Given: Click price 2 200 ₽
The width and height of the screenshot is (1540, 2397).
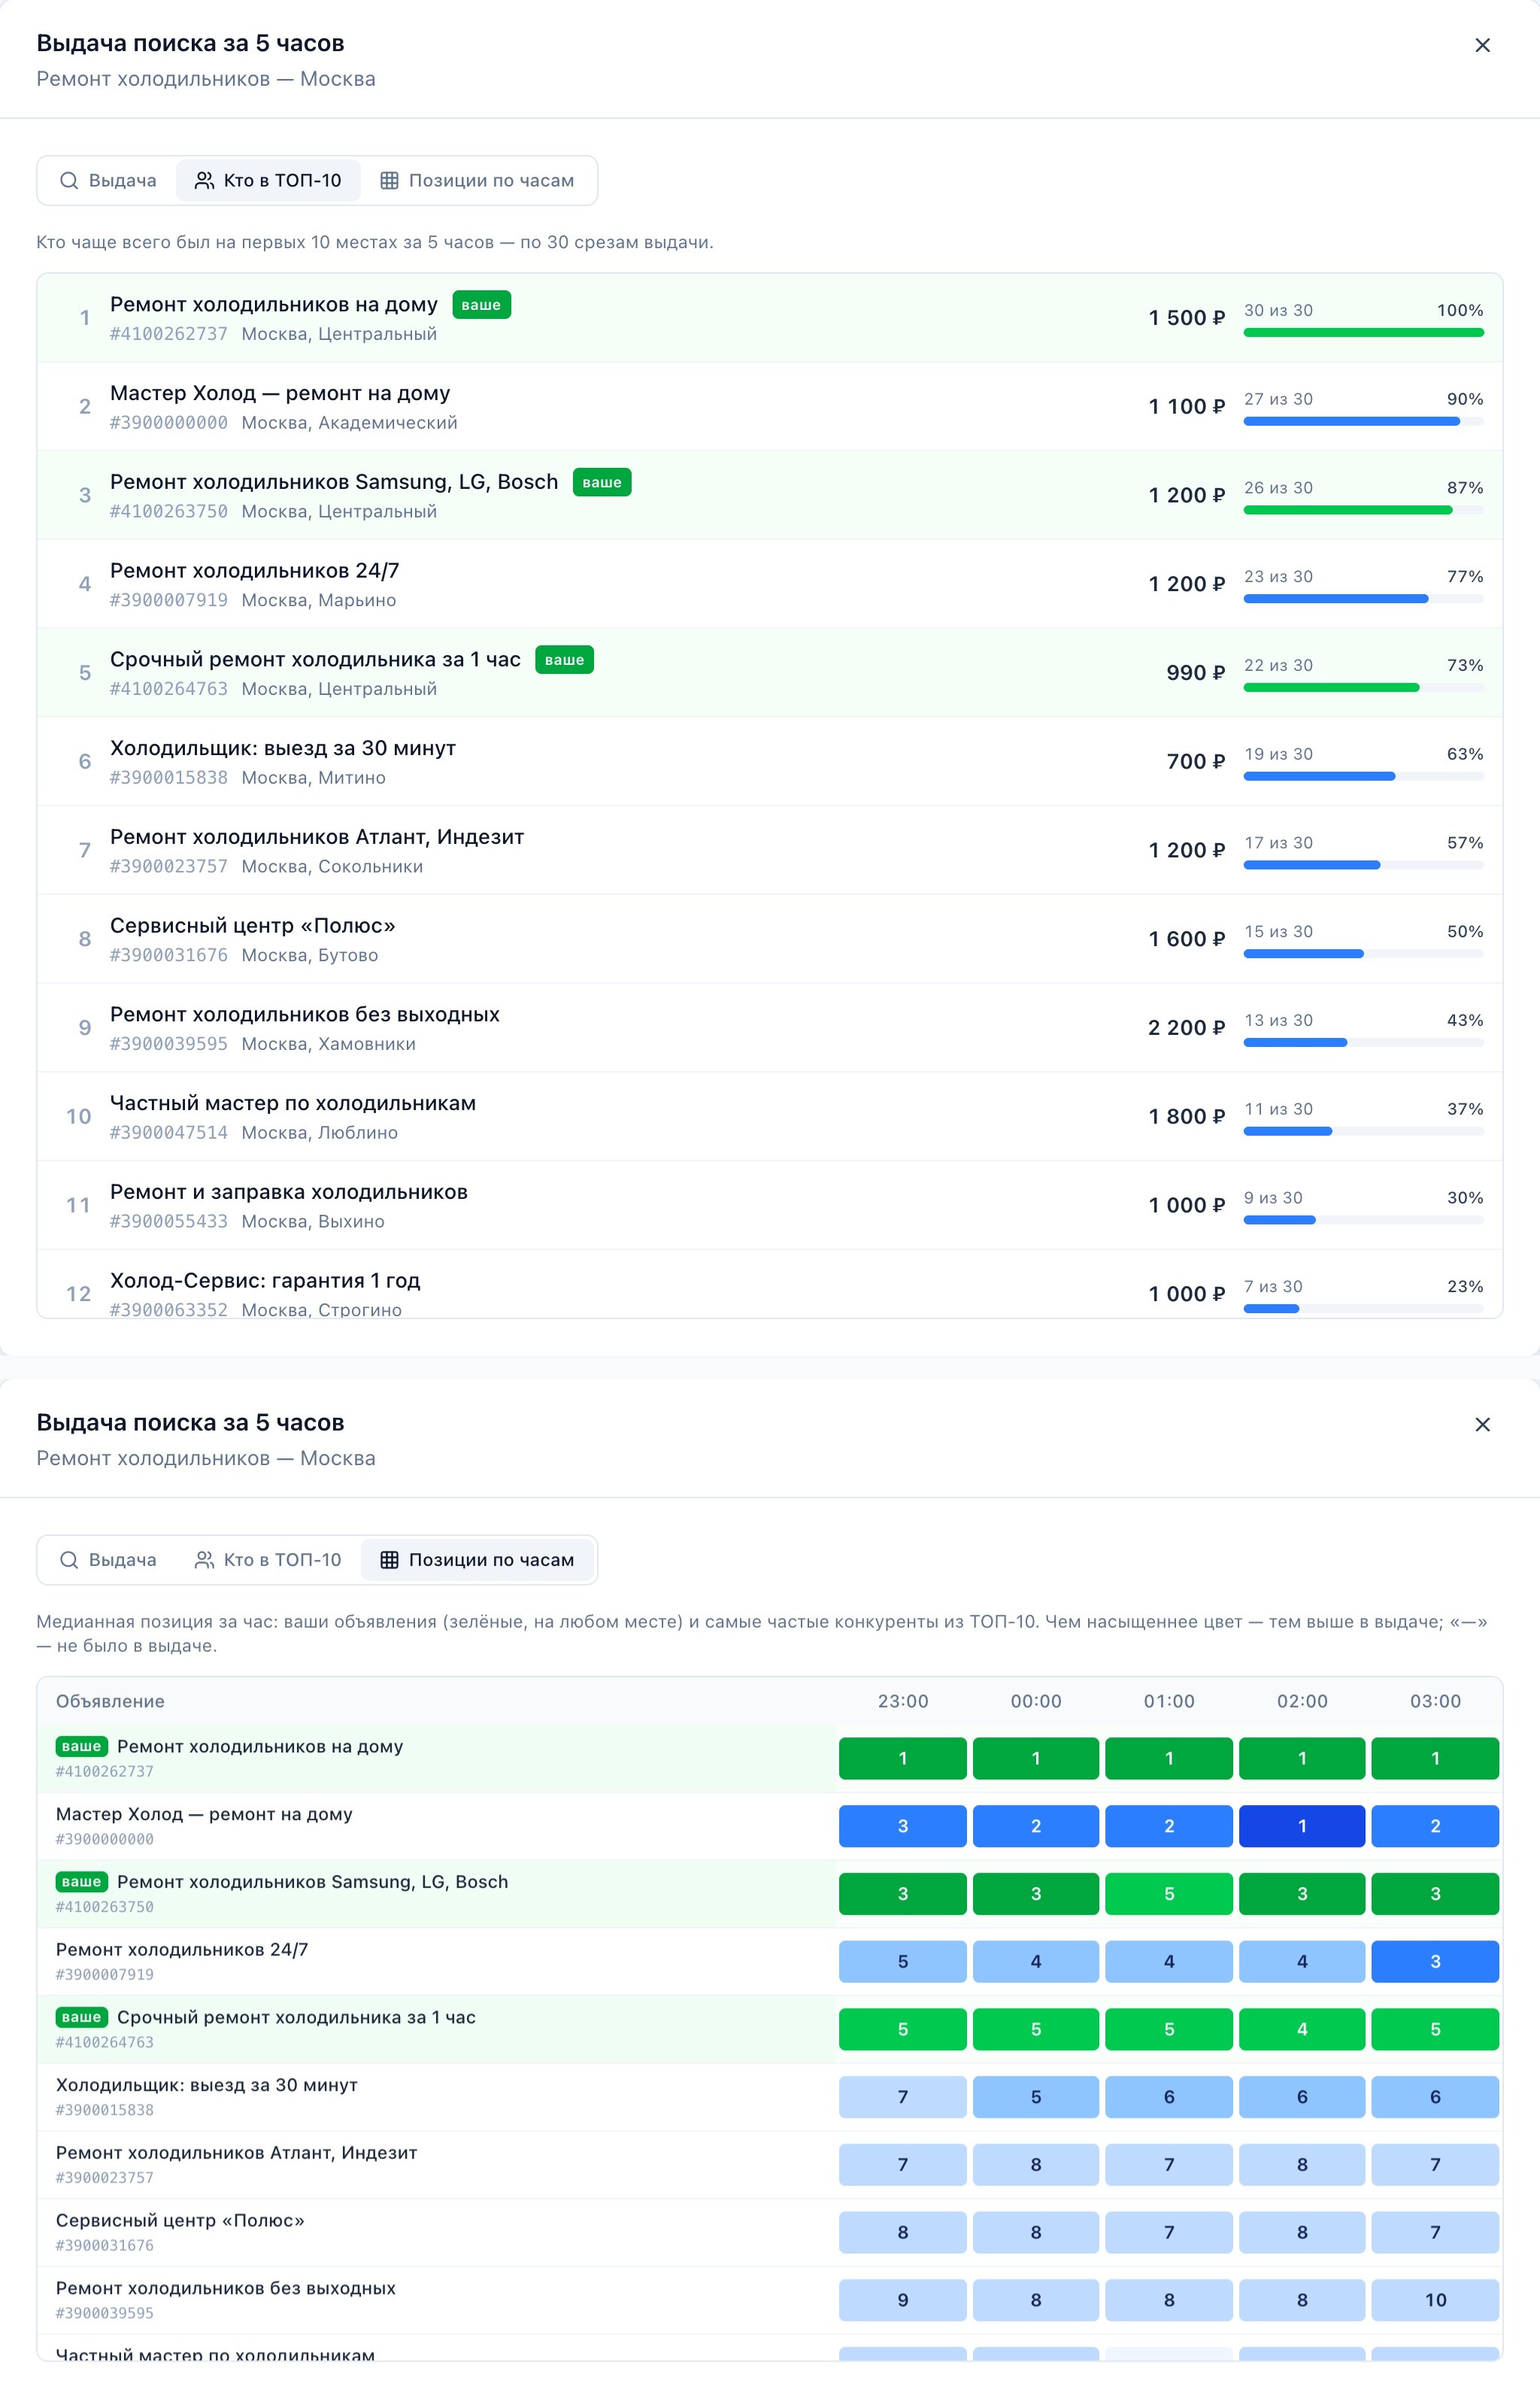Looking at the screenshot, I should 1186,1028.
